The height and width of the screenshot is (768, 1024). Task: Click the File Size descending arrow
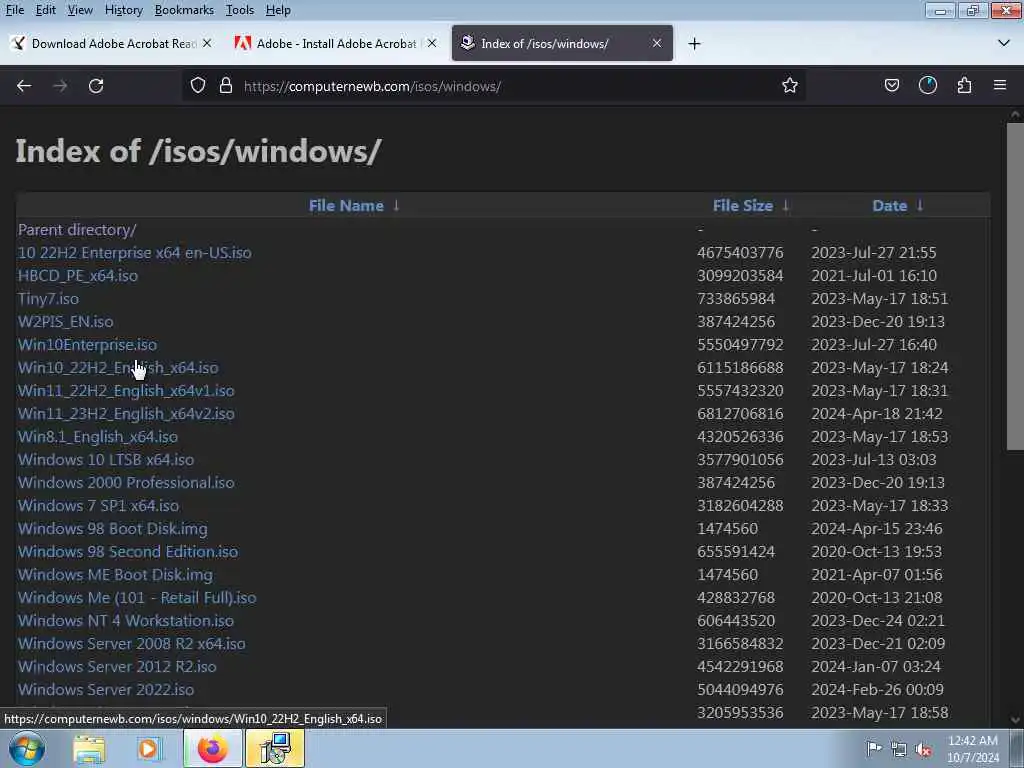pos(786,205)
